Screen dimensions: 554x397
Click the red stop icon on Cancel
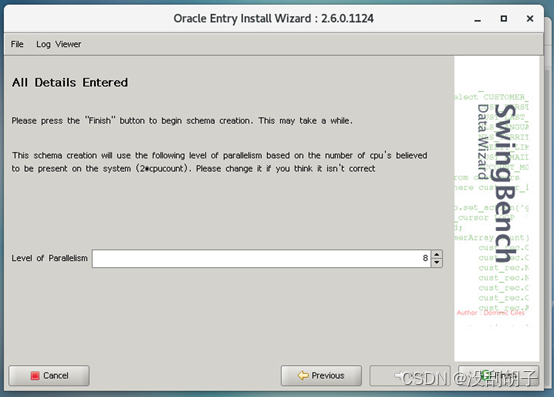coord(35,375)
